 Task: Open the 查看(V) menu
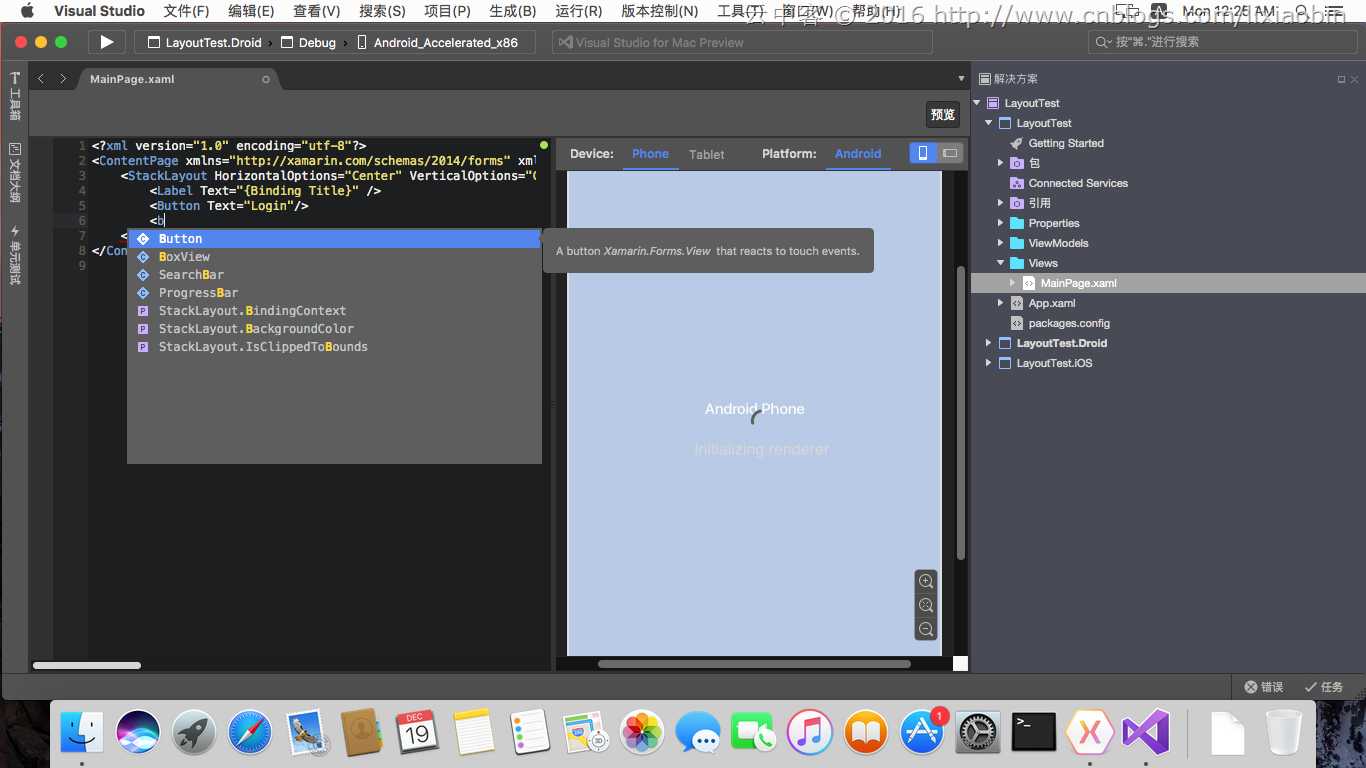[316, 11]
